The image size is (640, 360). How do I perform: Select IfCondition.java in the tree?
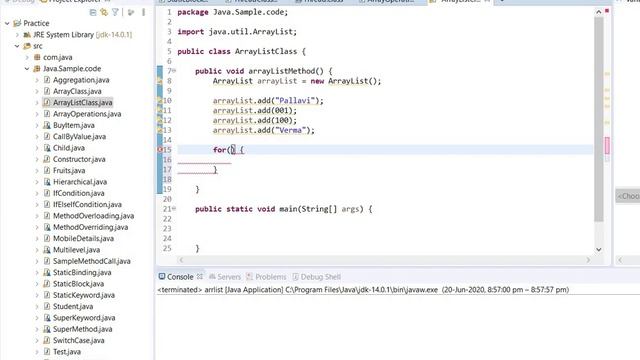coord(78,193)
